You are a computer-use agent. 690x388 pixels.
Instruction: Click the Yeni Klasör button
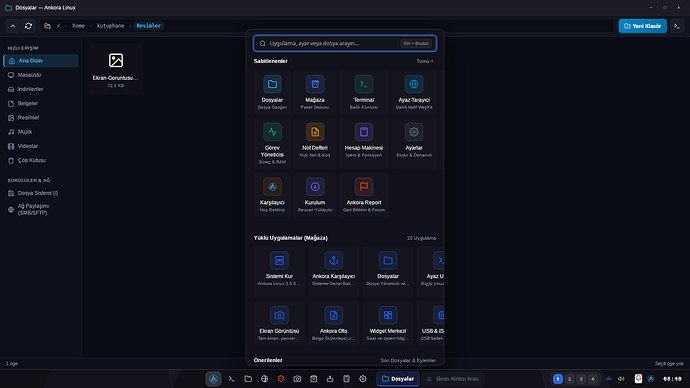pyautogui.click(x=642, y=26)
